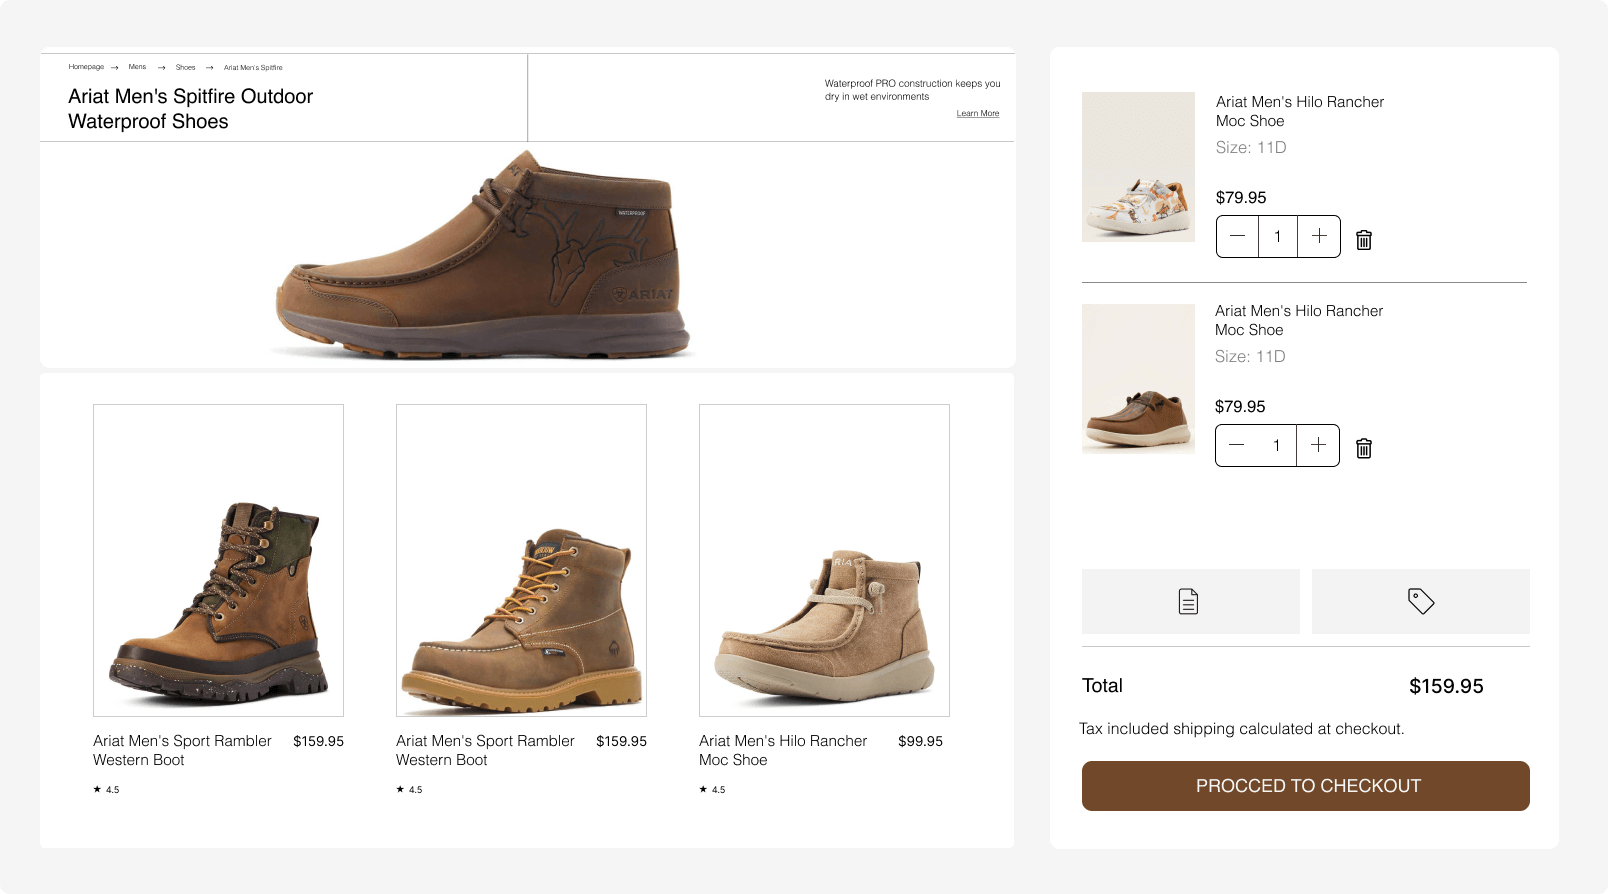
Task: View the large Spitfire shoe product image
Action: (x=483, y=255)
